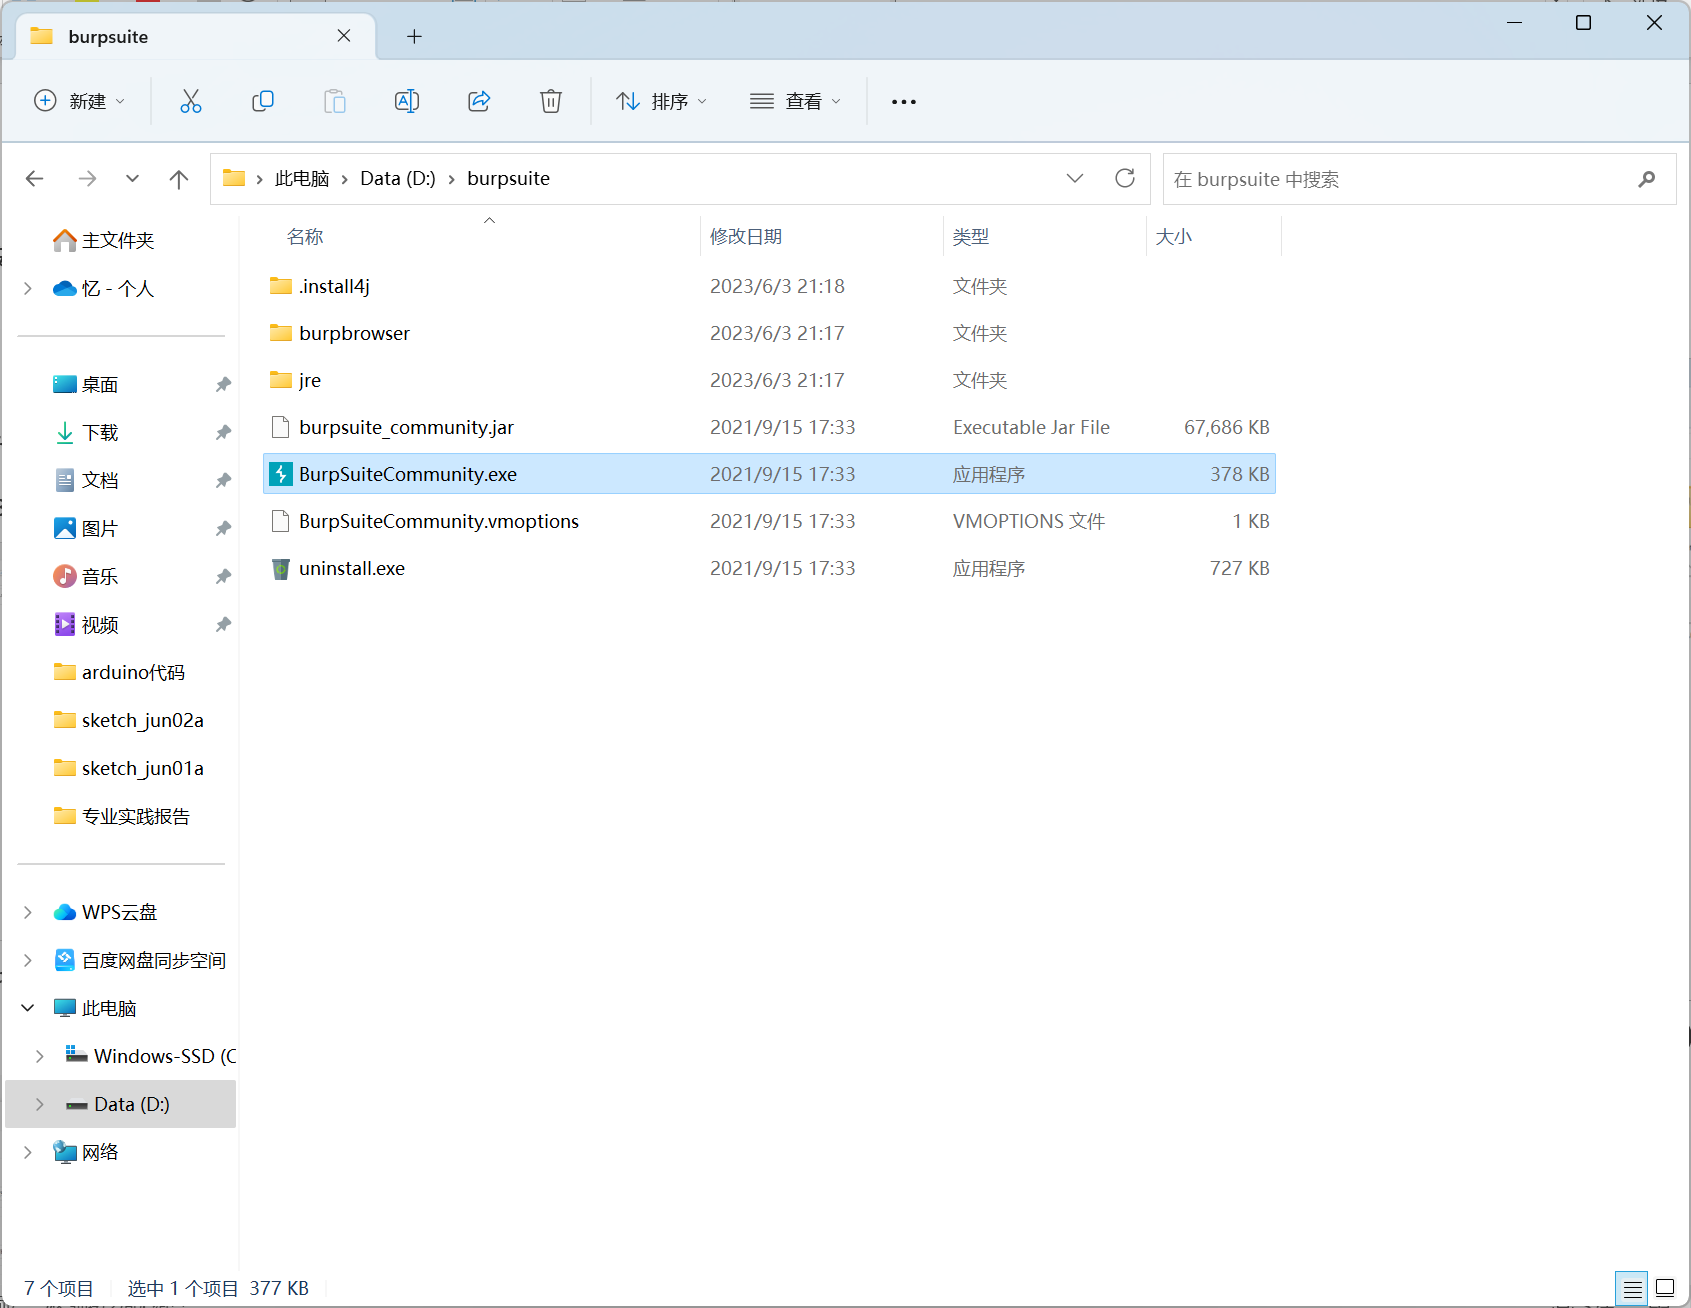This screenshot has height=1308, width=1691.
Task: Open the 新建 (New) dropdown
Action: (80, 101)
